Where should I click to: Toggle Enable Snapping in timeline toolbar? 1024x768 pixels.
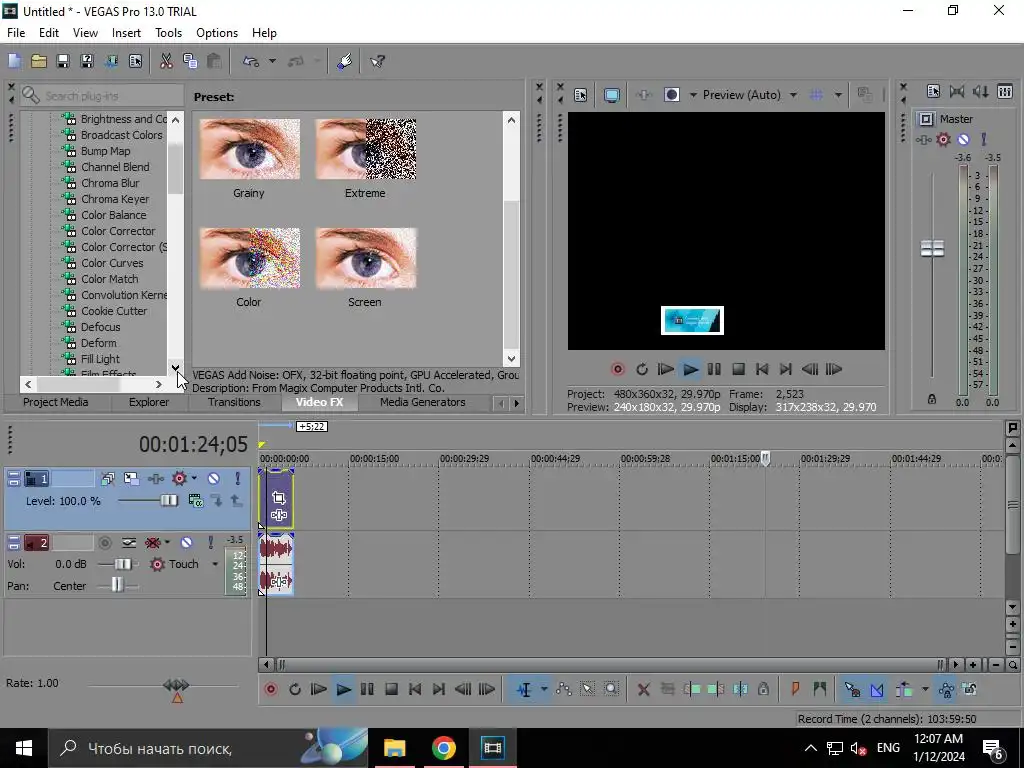click(x=852, y=689)
